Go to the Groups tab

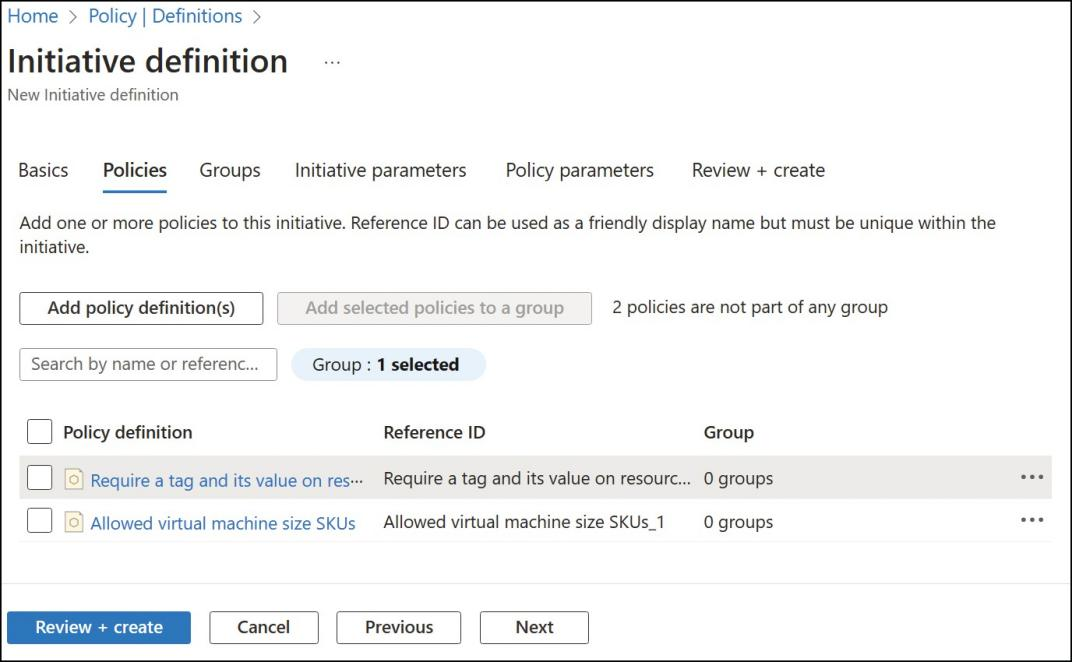click(230, 170)
